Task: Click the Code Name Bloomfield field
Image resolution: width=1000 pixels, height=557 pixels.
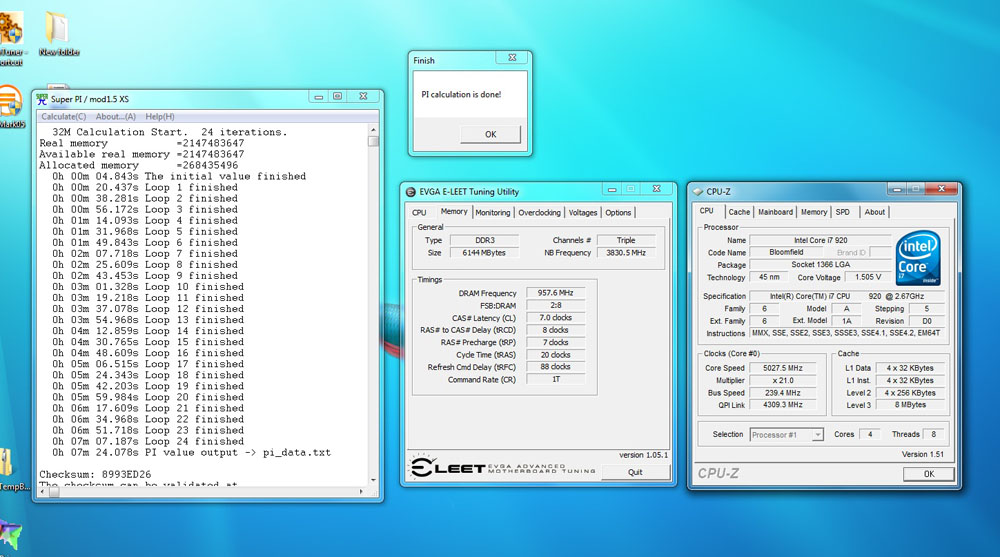Action: click(x=786, y=253)
